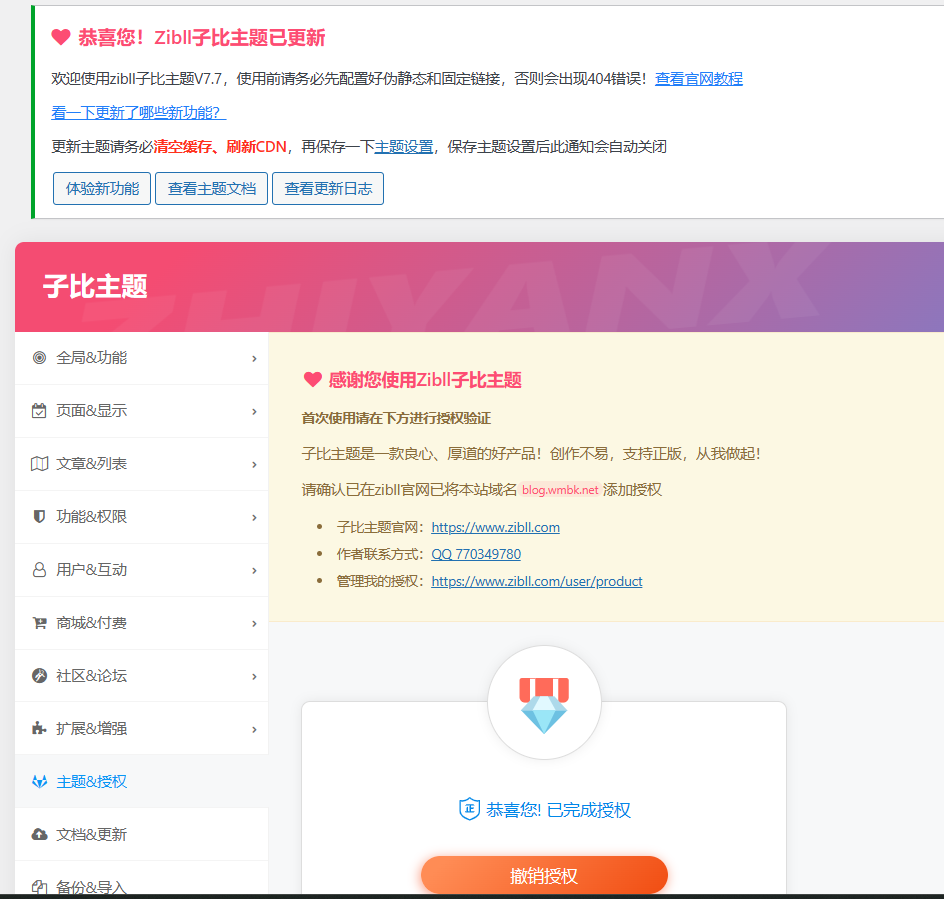The height and width of the screenshot is (899, 944).
Task: Click the 查看更新日志 button
Action: pos(328,188)
